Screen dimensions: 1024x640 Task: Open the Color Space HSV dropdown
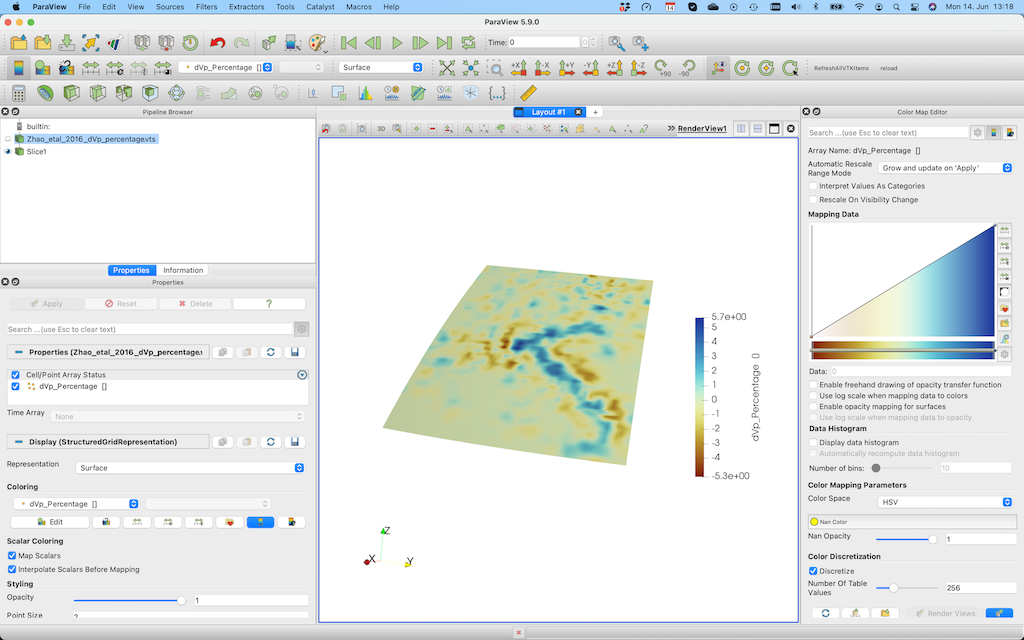tap(945, 501)
